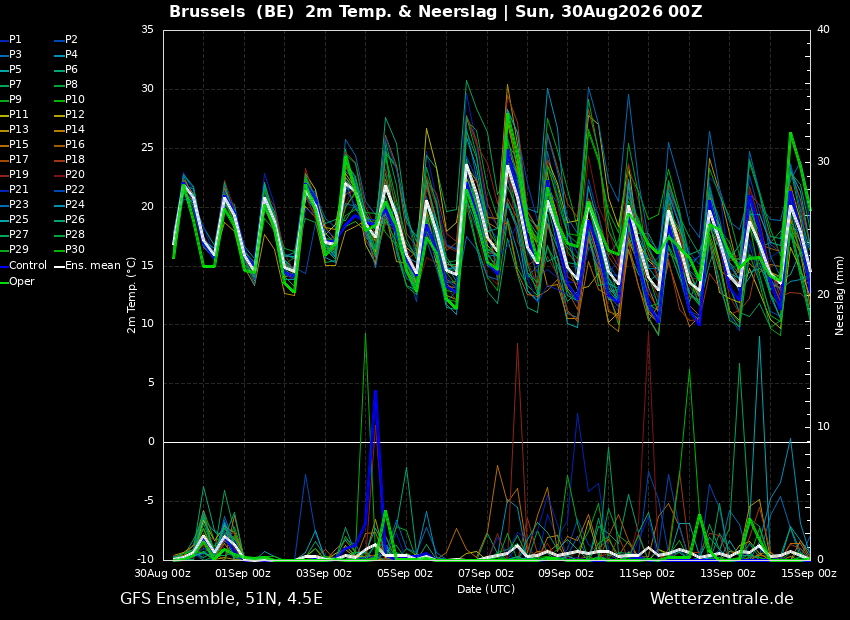Image resolution: width=850 pixels, height=620 pixels.
Task: Click the 09Sep 00z date label
Action: coord(567,573)
